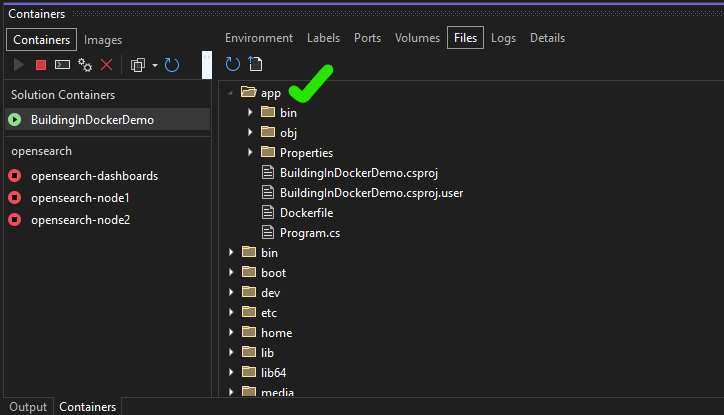Open the Logs tab
Screen dimensions: 724x415
click(503, 38)
